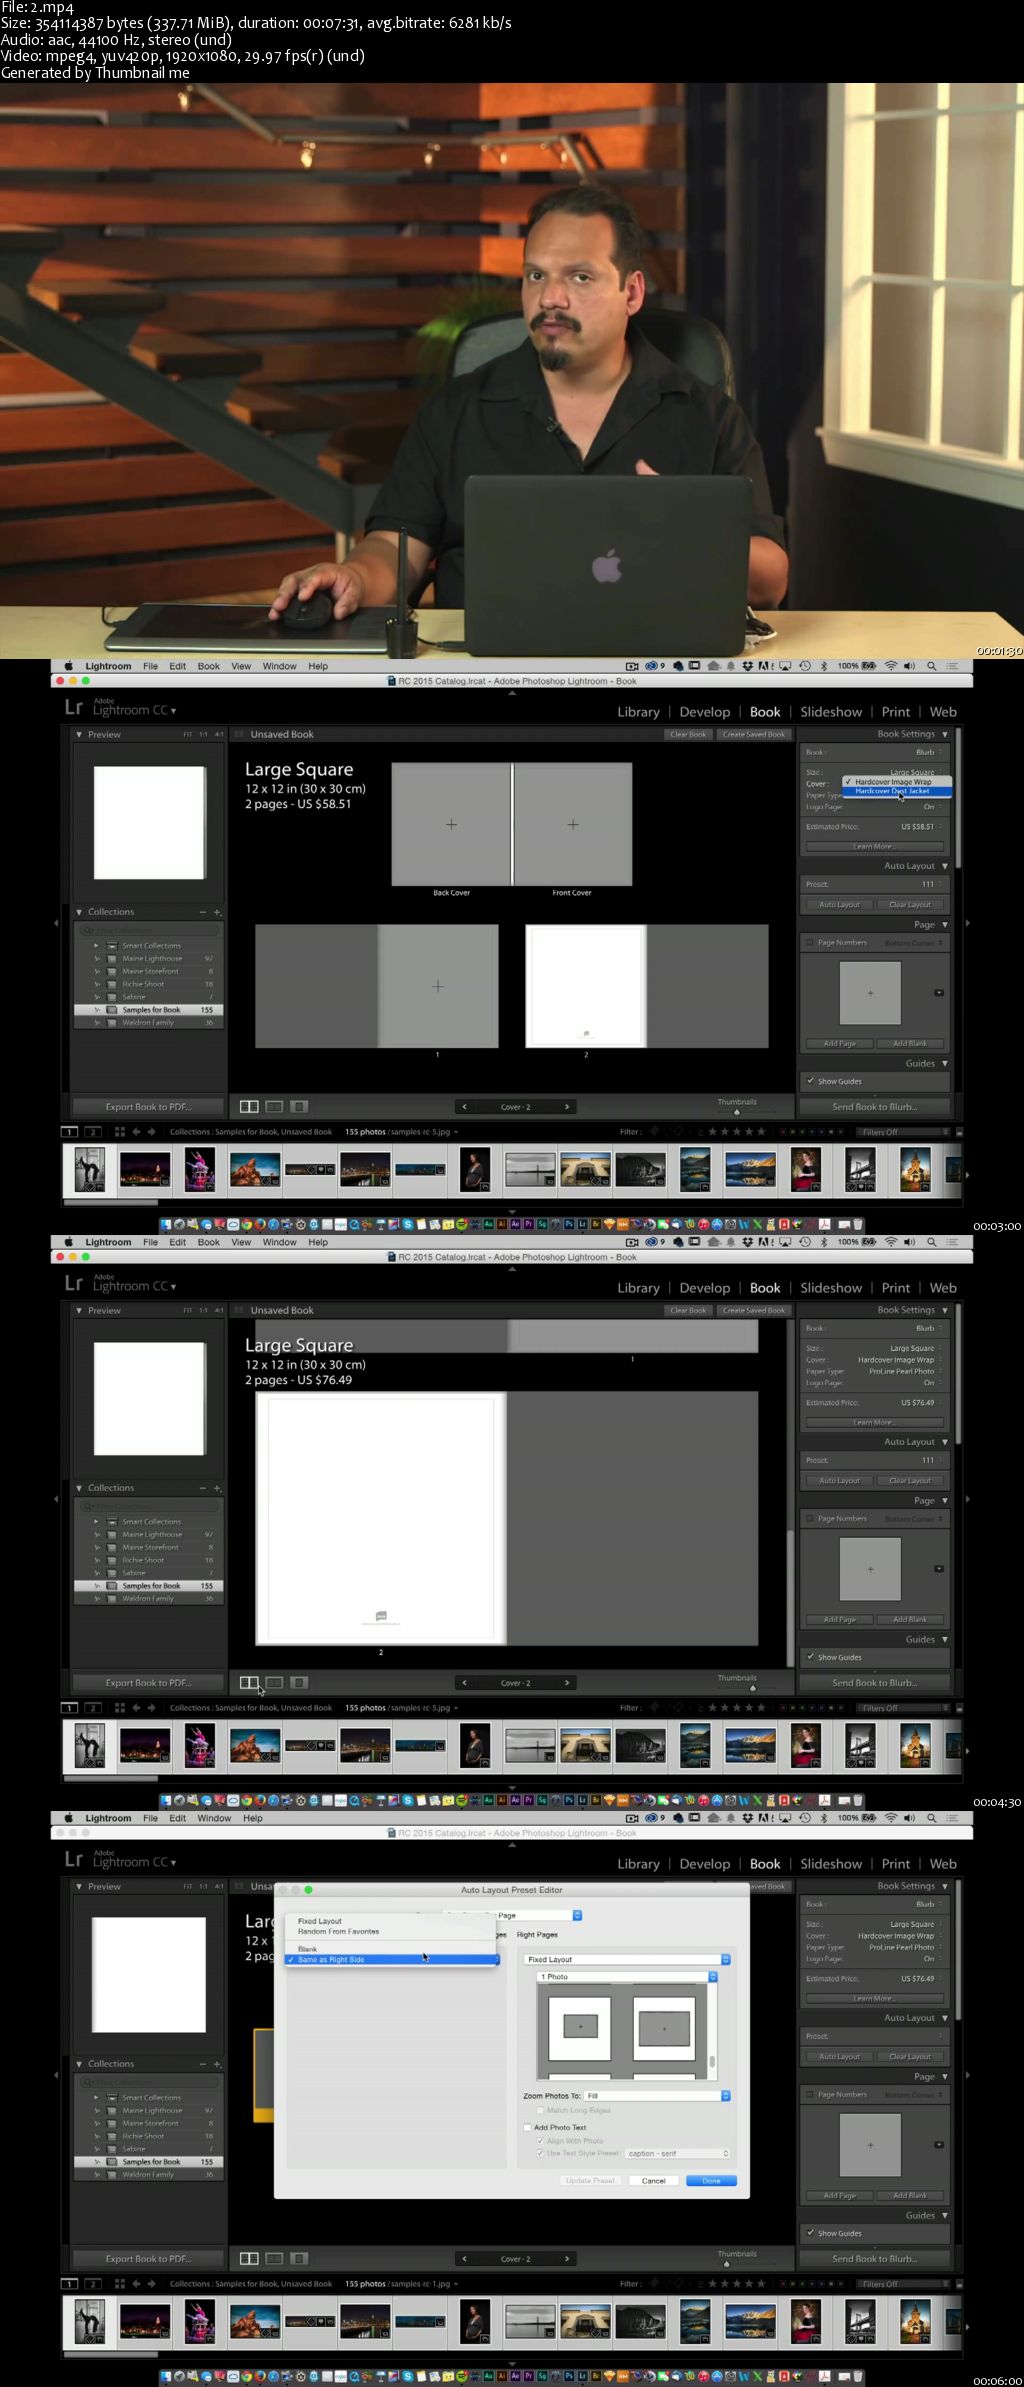This screenshot has height=2387, width=1024.
Task: Select main window 1 button in 00:03:00 frame
Action: [69, 1132]
